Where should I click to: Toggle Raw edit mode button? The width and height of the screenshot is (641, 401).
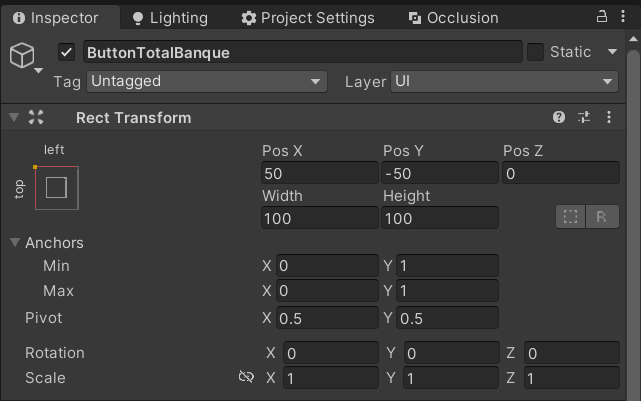coord(602,216)
